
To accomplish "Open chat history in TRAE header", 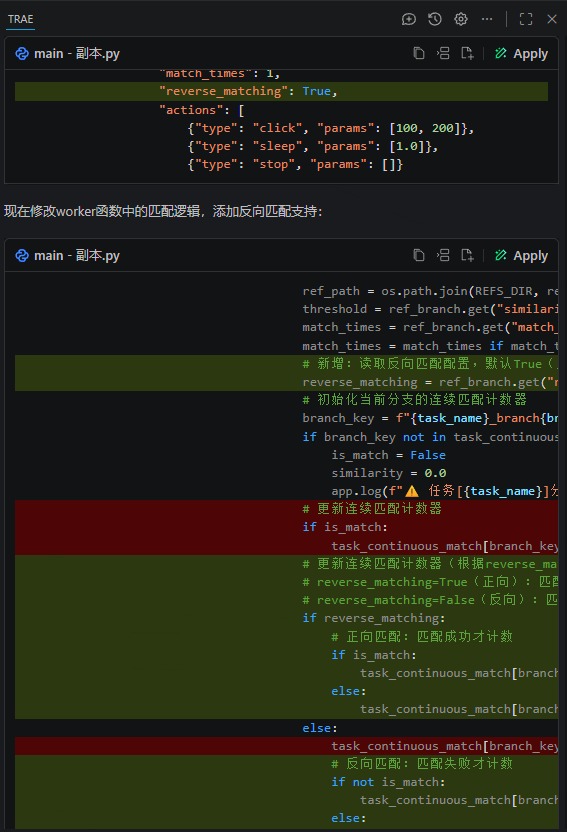I will [435, 19].
